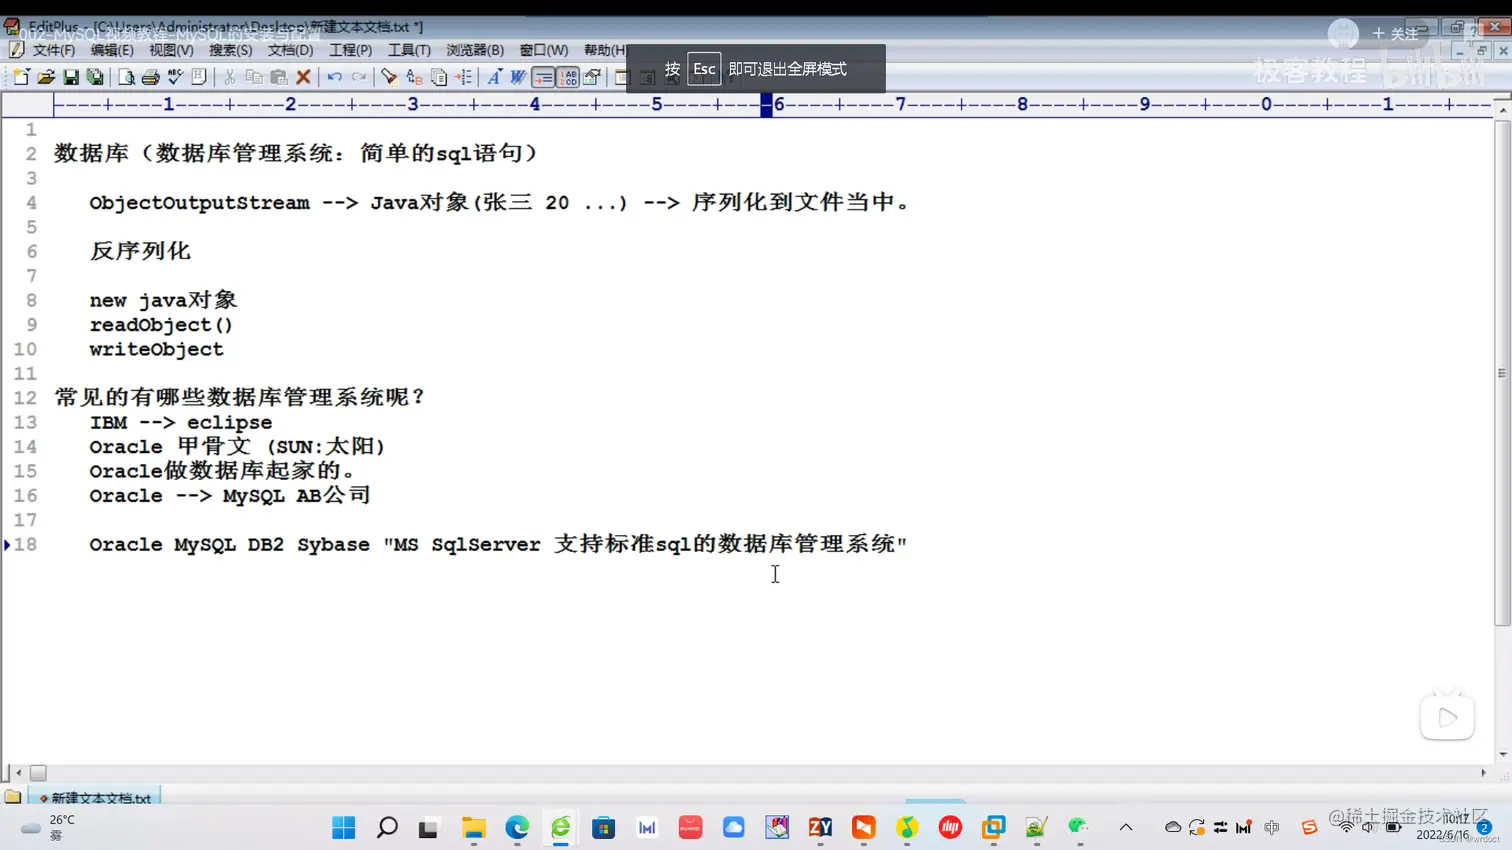Viewport: 1512px width, 850px height.
Task: Toggle the ABCD column marker icon
Action: pos(567,78)
